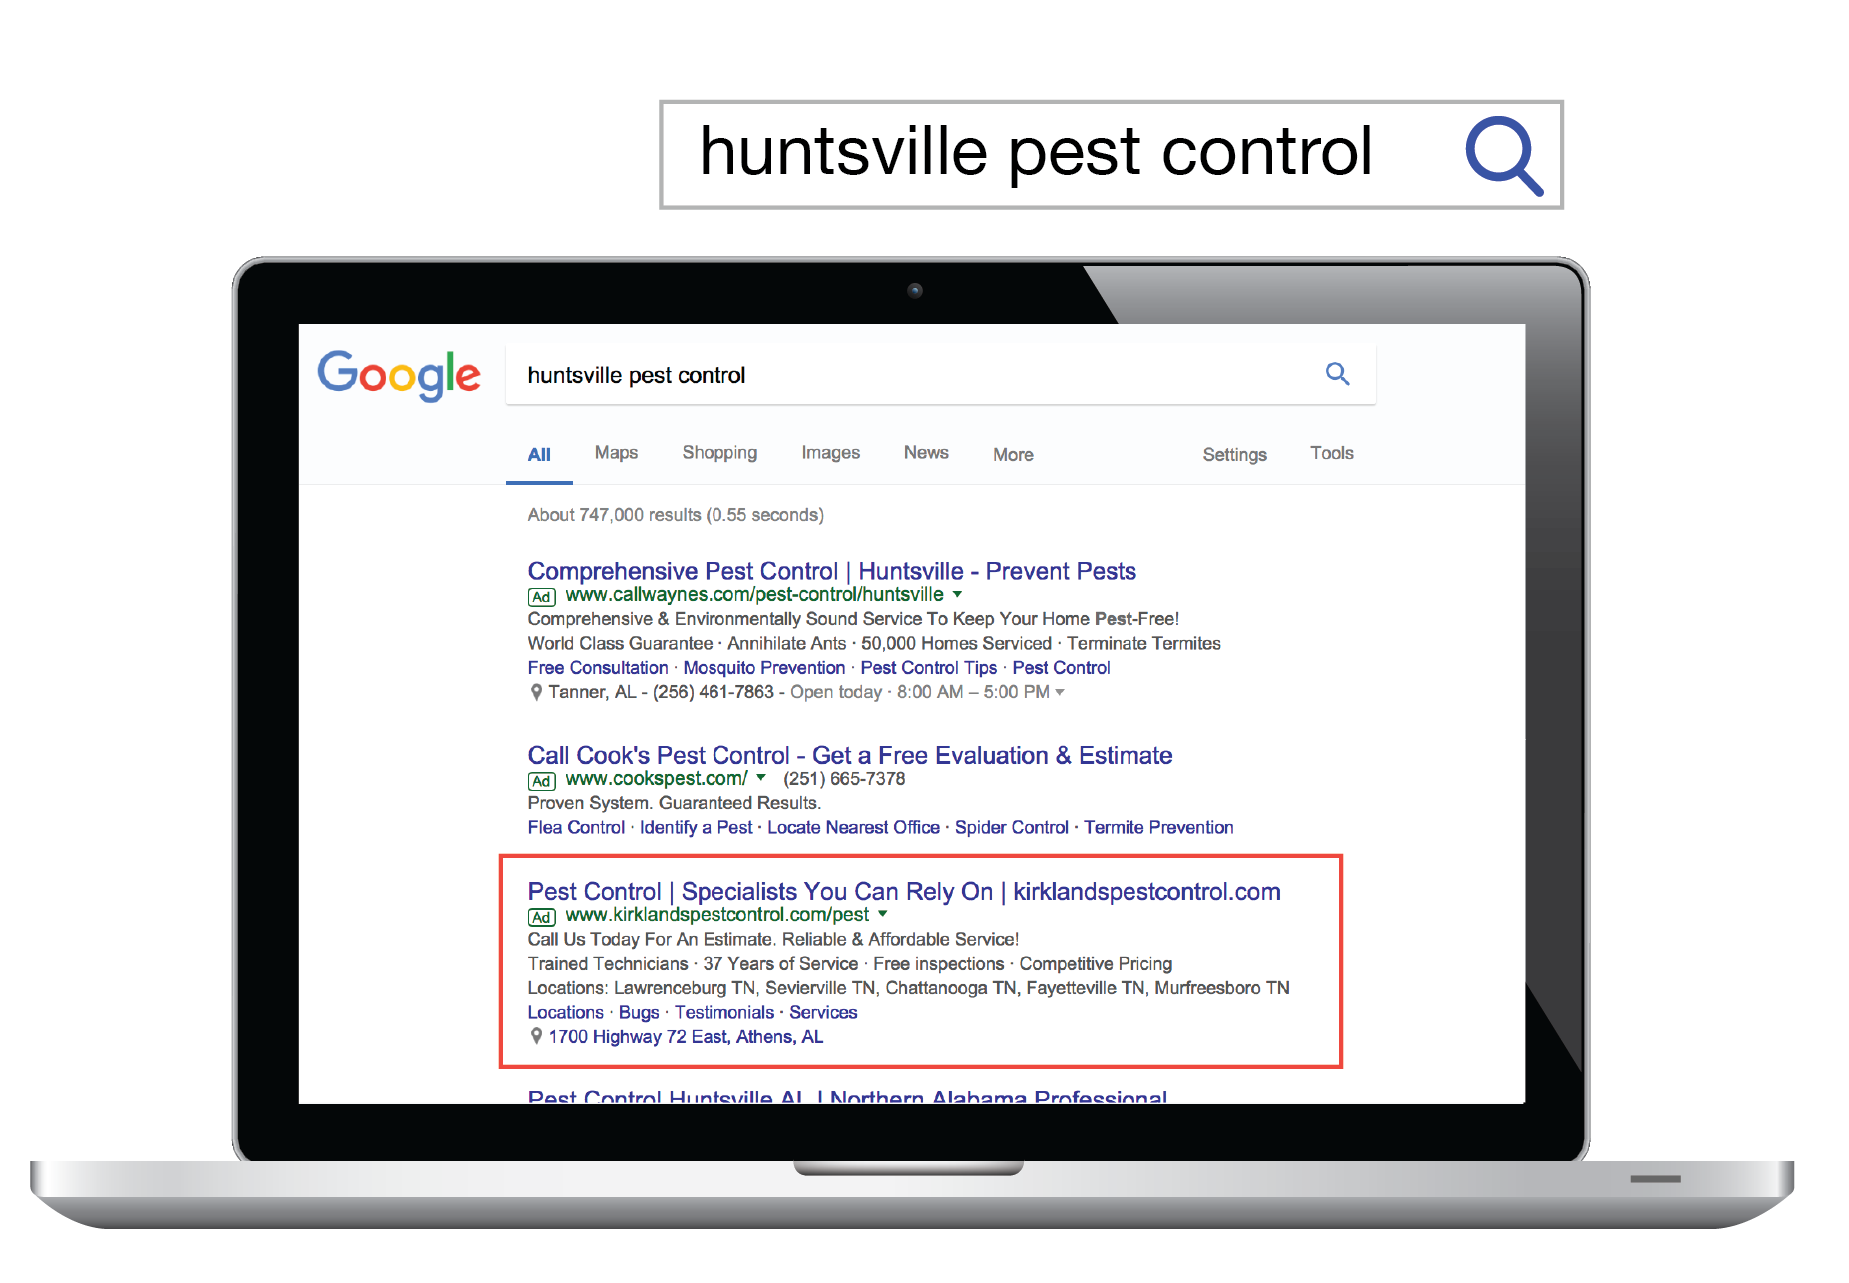
Task: Expand the opening hours arrow after 5:00 PM
Action: (x=1060, y=693)
